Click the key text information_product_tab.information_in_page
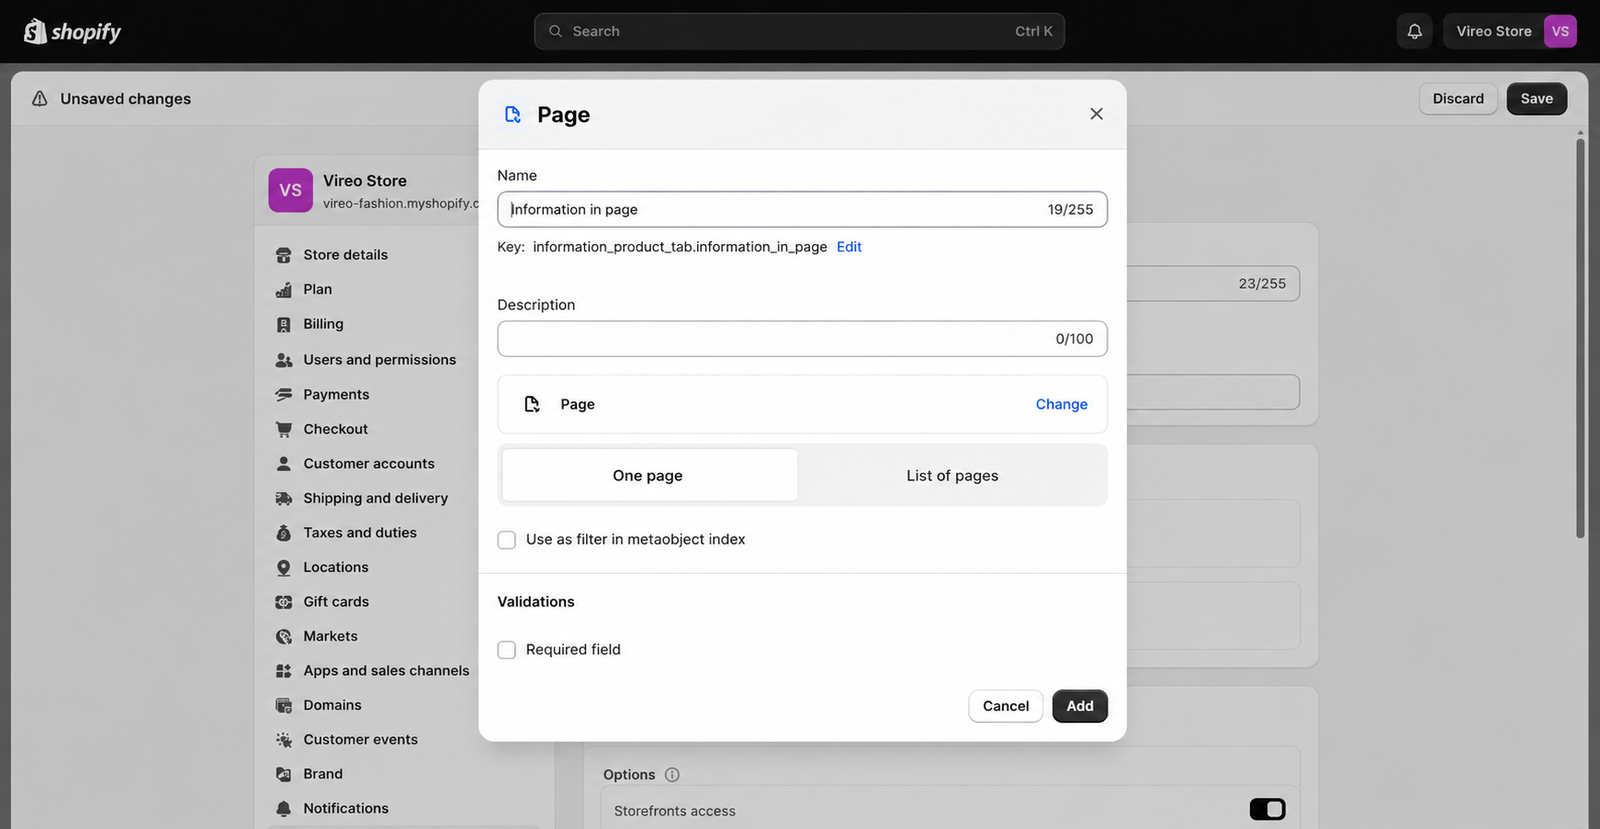Image resolution: width=1600 pixels, height=829 pixels. [x=680, y=247]
